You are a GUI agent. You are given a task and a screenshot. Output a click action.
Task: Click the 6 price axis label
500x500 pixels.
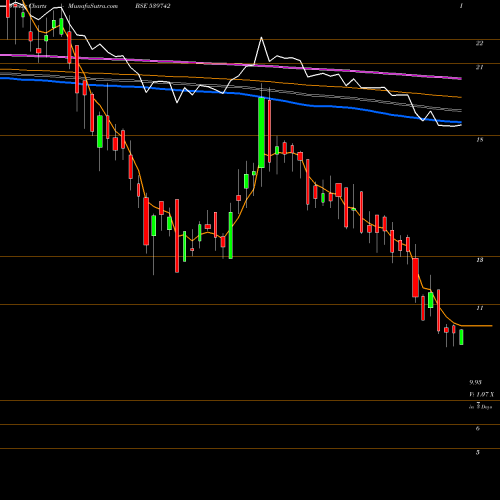[x=478, y=428]
